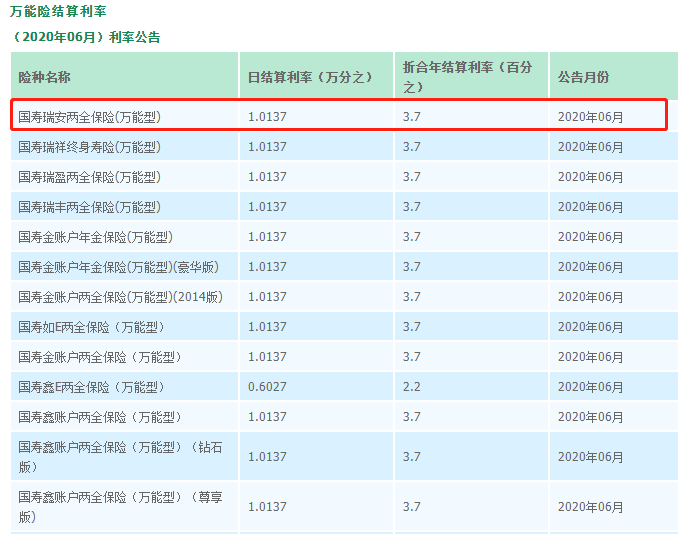Viewport: 684px width, 534px height.
Task: Click the 2.2 annual rate value
Action: click(x=411, y=387)
